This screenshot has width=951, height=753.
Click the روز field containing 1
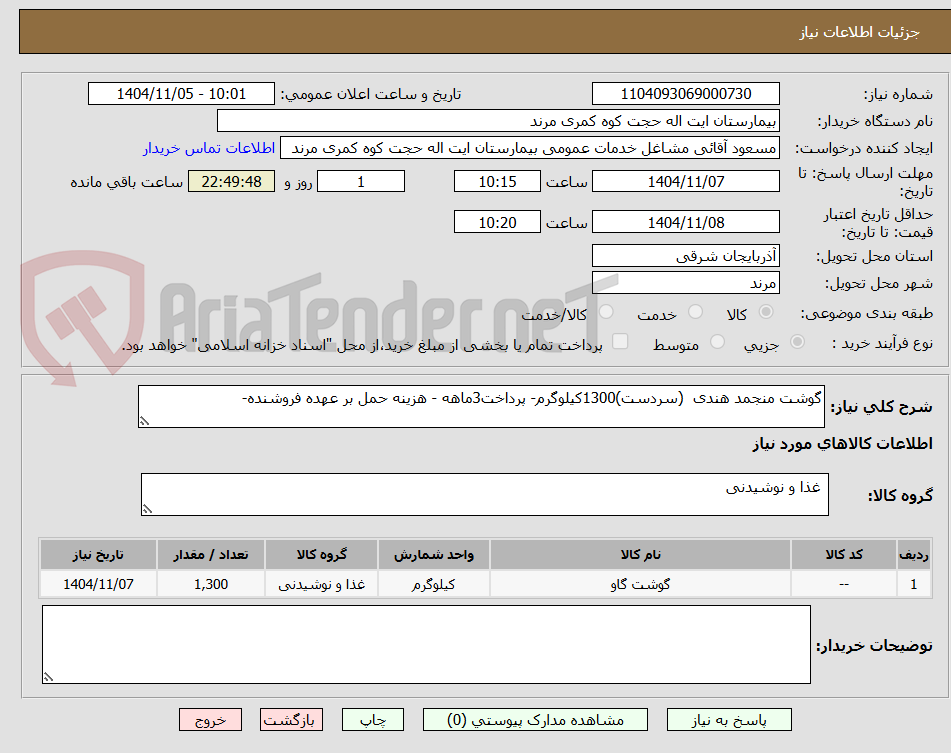tap(360, 182)
